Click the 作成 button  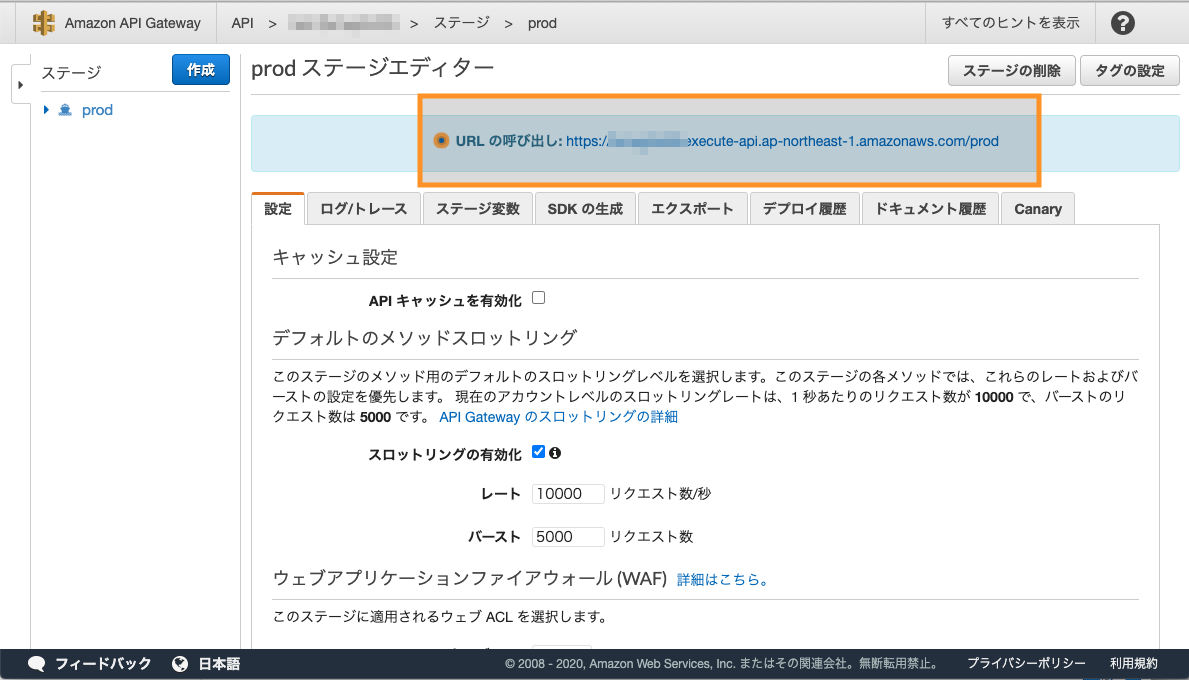[201, 70]
